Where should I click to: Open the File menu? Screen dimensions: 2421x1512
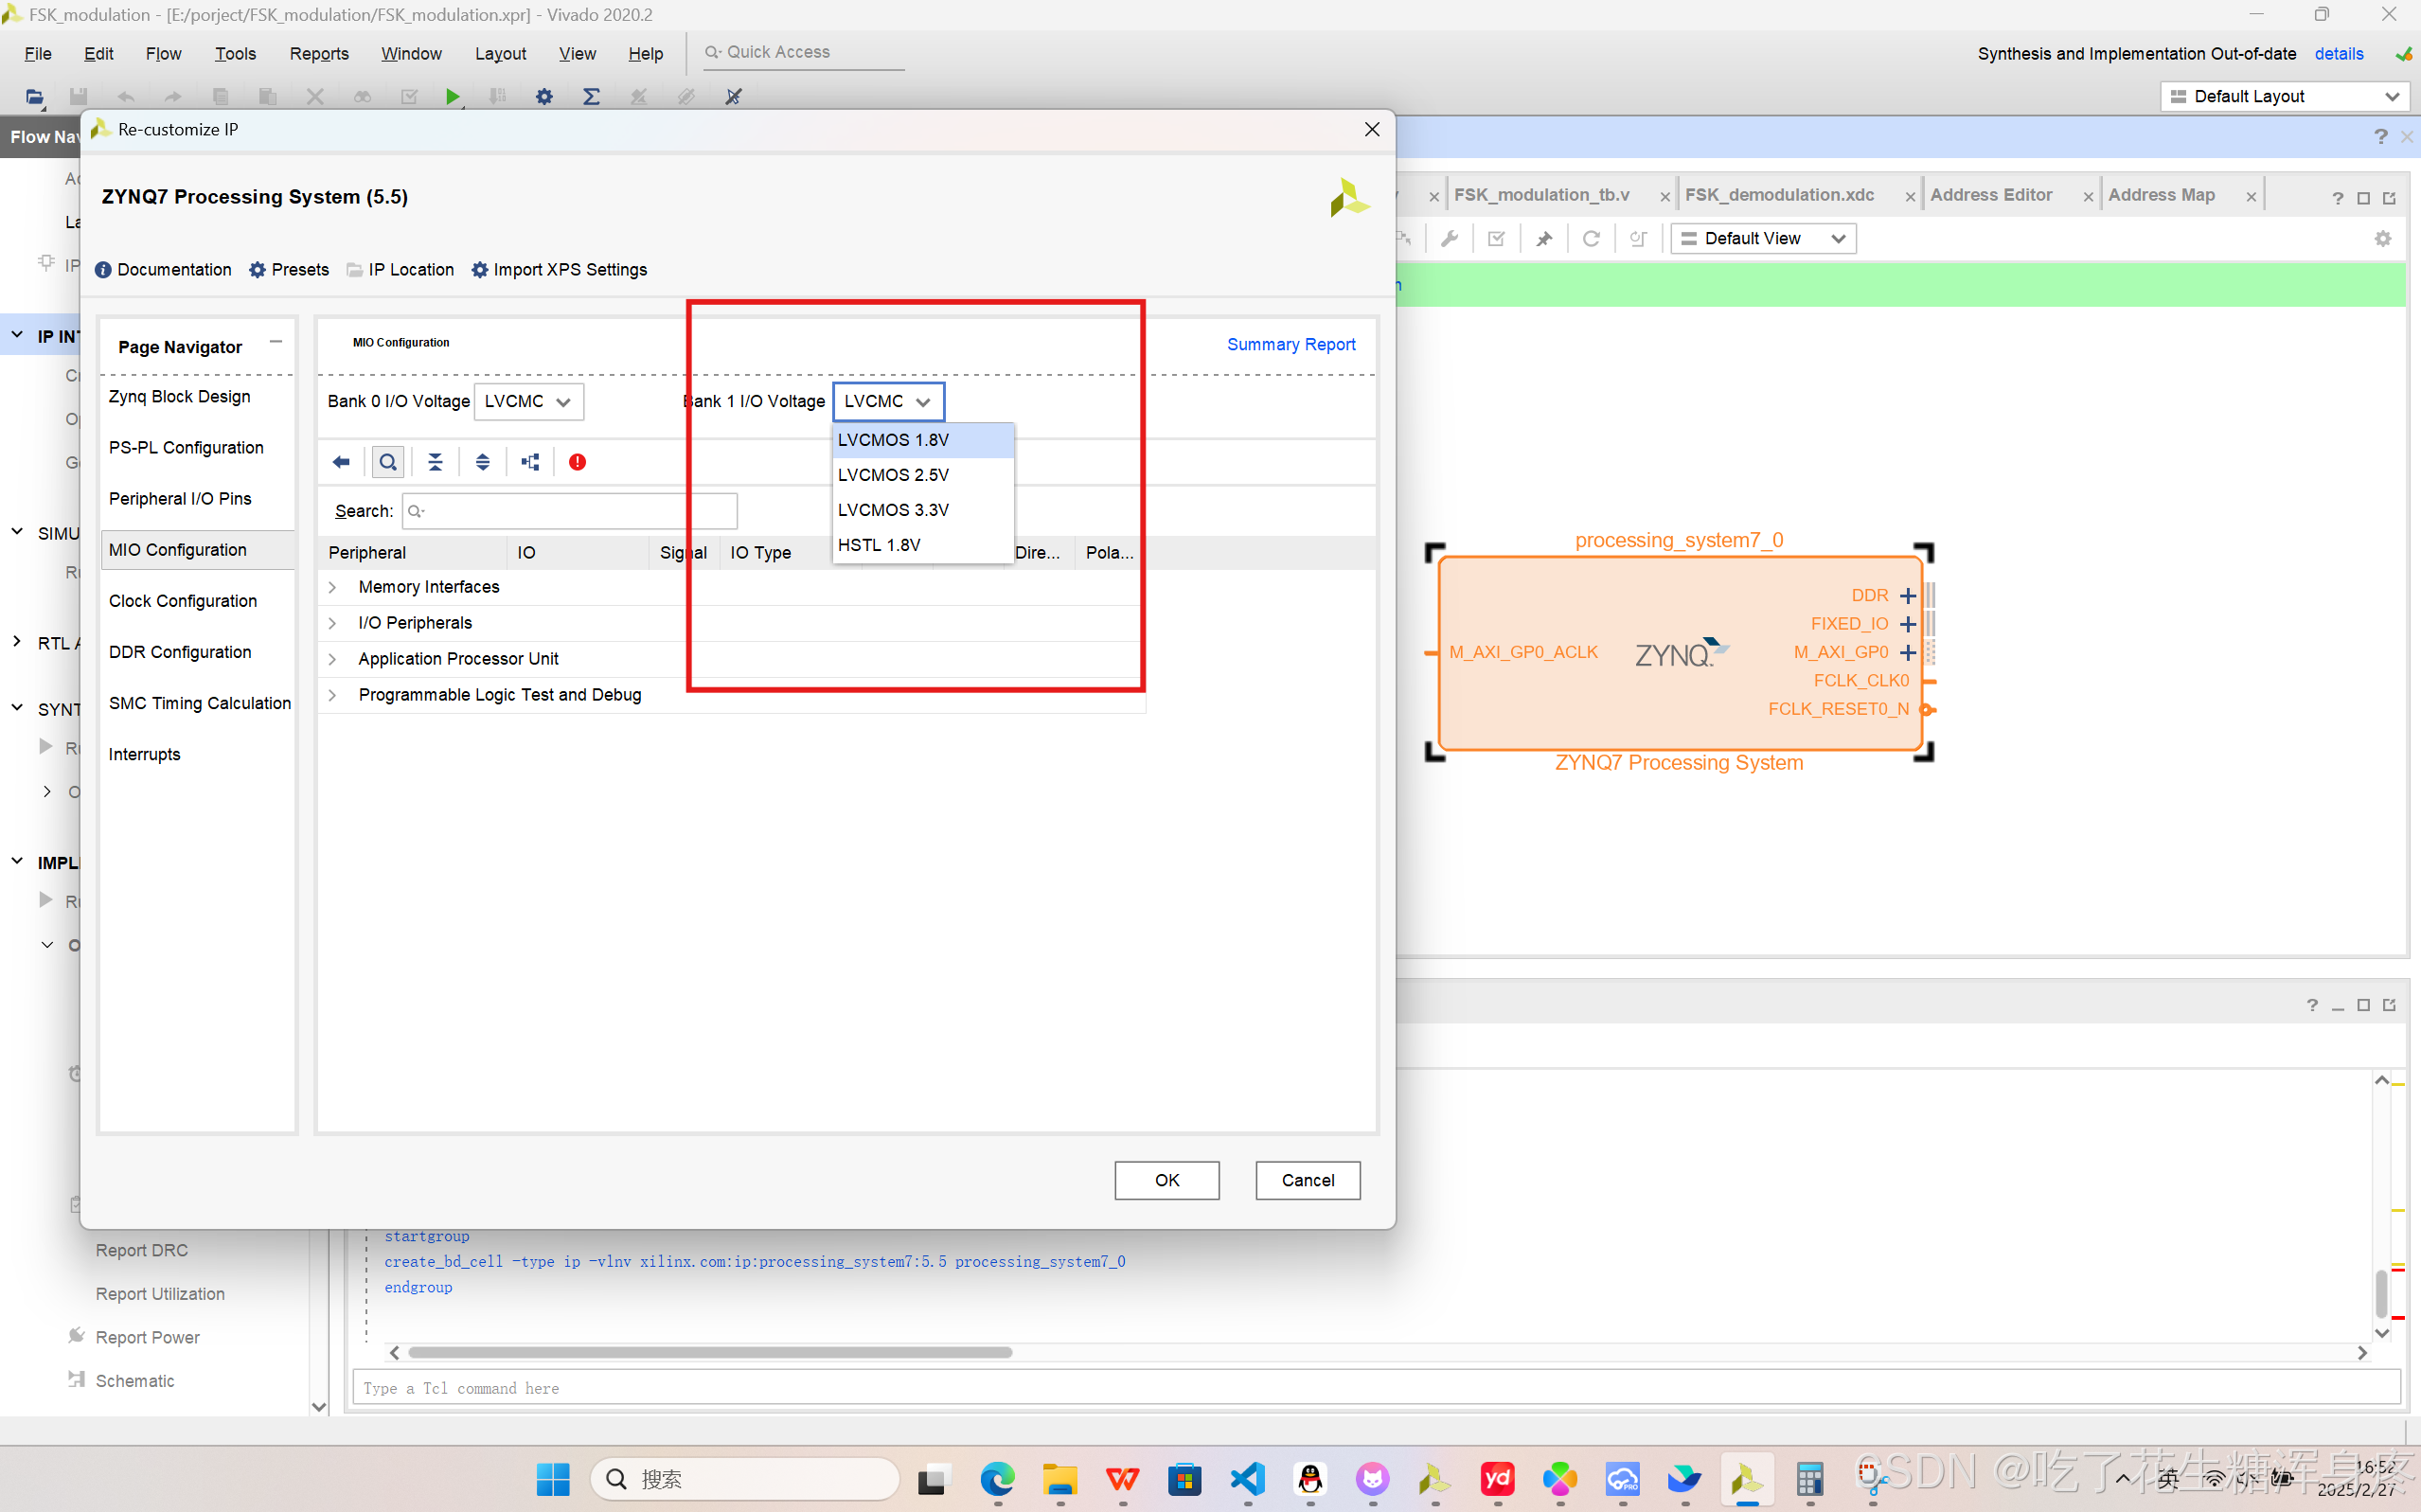pos(38,54)
